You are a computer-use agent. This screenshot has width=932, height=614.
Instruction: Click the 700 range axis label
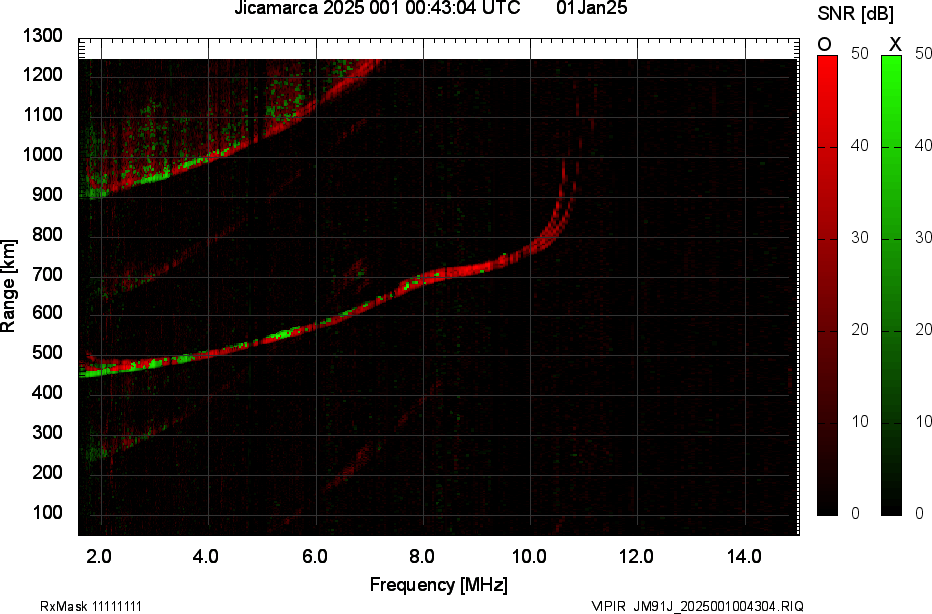[47, 274]
